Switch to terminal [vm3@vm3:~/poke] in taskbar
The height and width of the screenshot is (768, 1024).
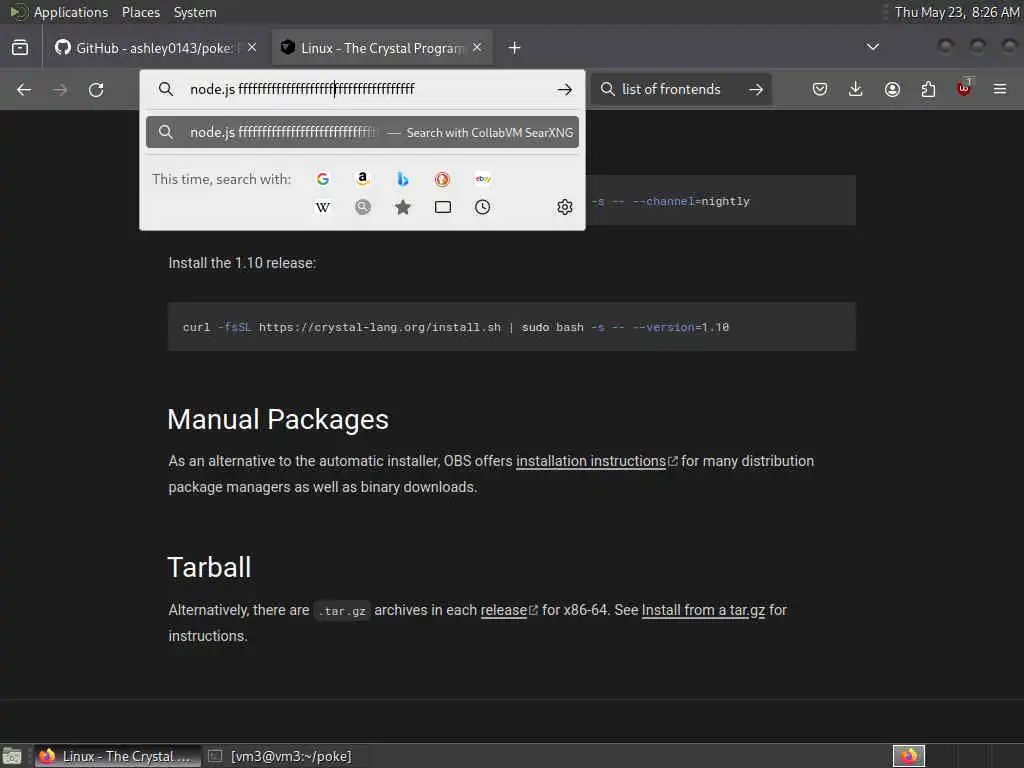coord(281,756)
